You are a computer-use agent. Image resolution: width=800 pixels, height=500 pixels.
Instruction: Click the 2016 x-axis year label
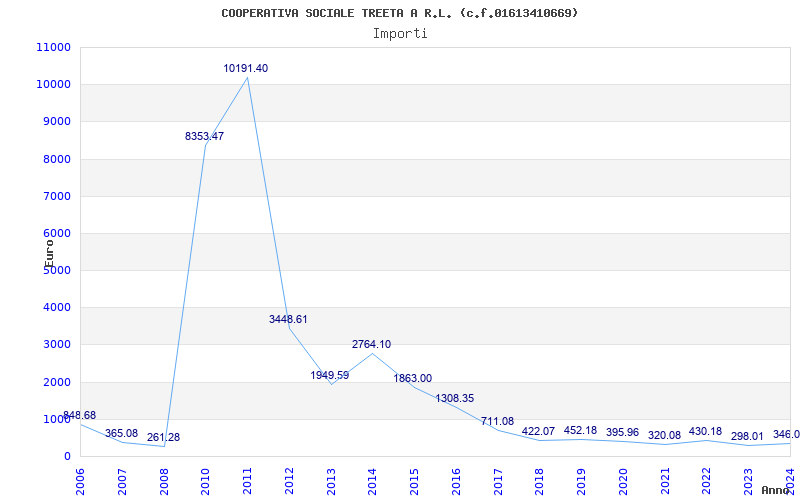[x=456, y=482]
